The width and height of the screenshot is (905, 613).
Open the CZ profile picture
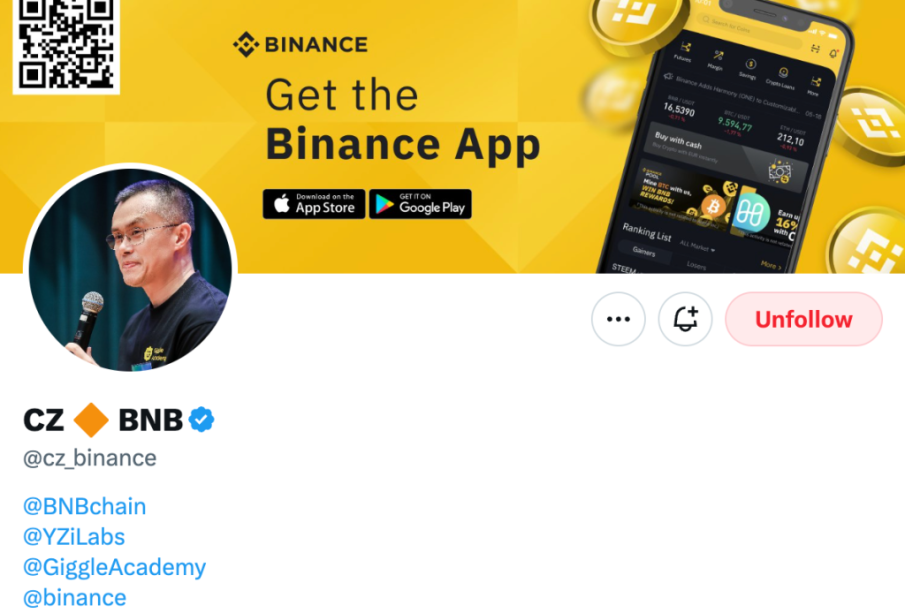click(130, 270)
